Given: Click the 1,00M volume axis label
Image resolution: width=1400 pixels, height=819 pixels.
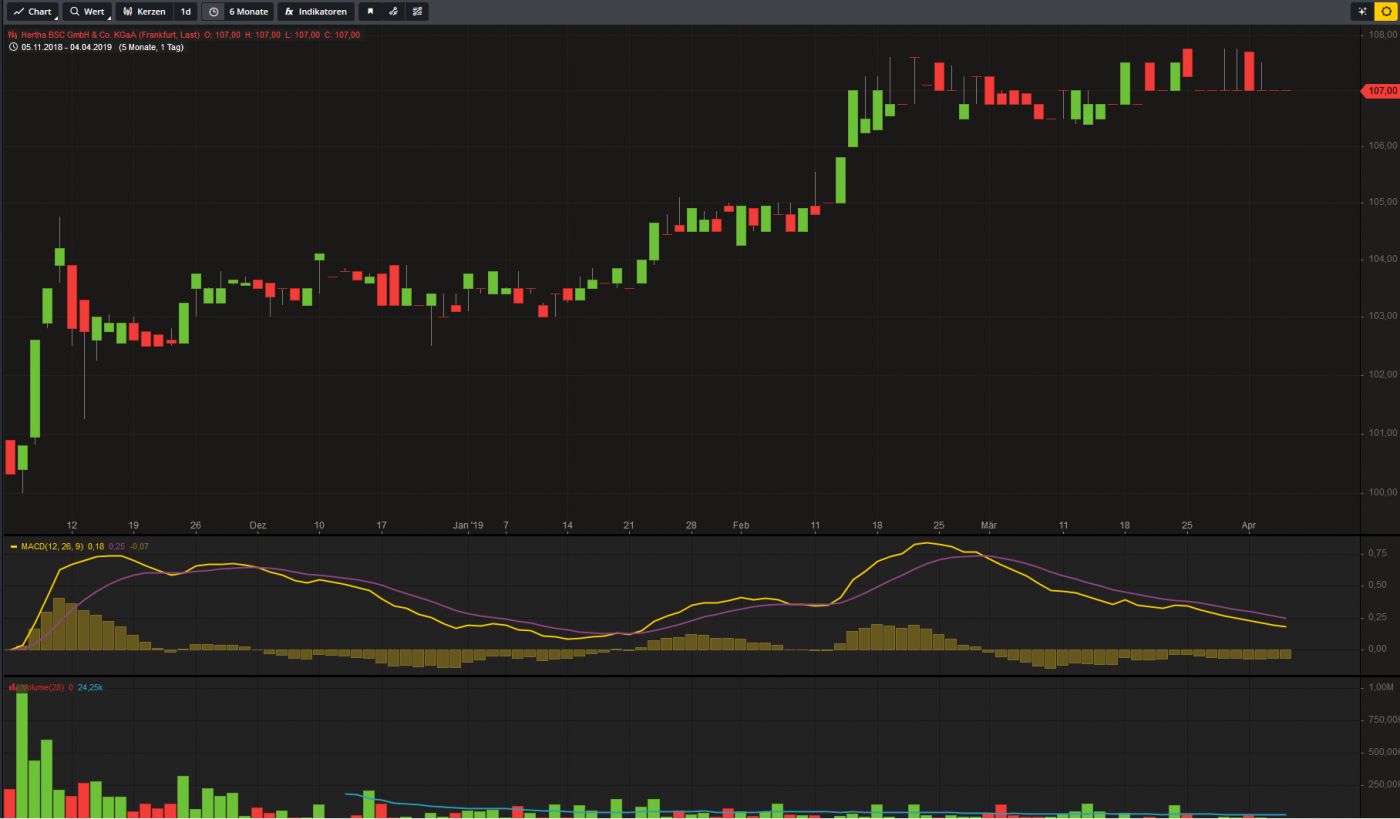Looking at the screenshot, I should coord(1381,688).
